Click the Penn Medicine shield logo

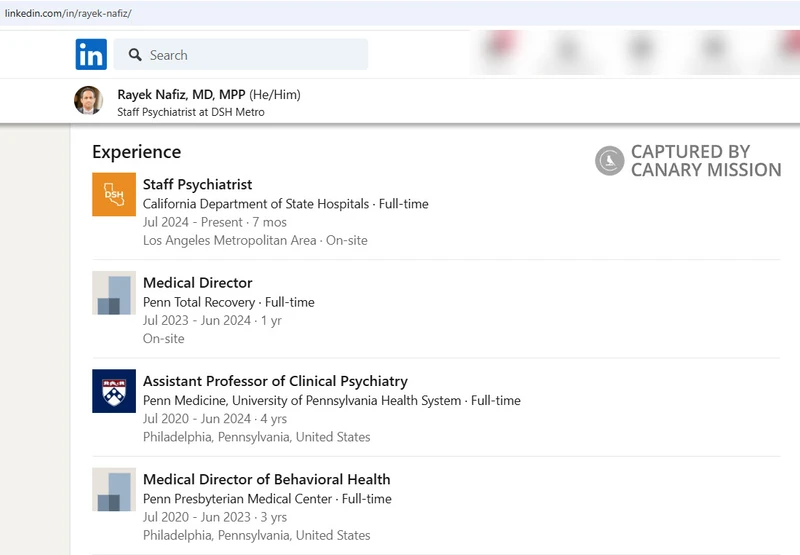tap(114, 391)
